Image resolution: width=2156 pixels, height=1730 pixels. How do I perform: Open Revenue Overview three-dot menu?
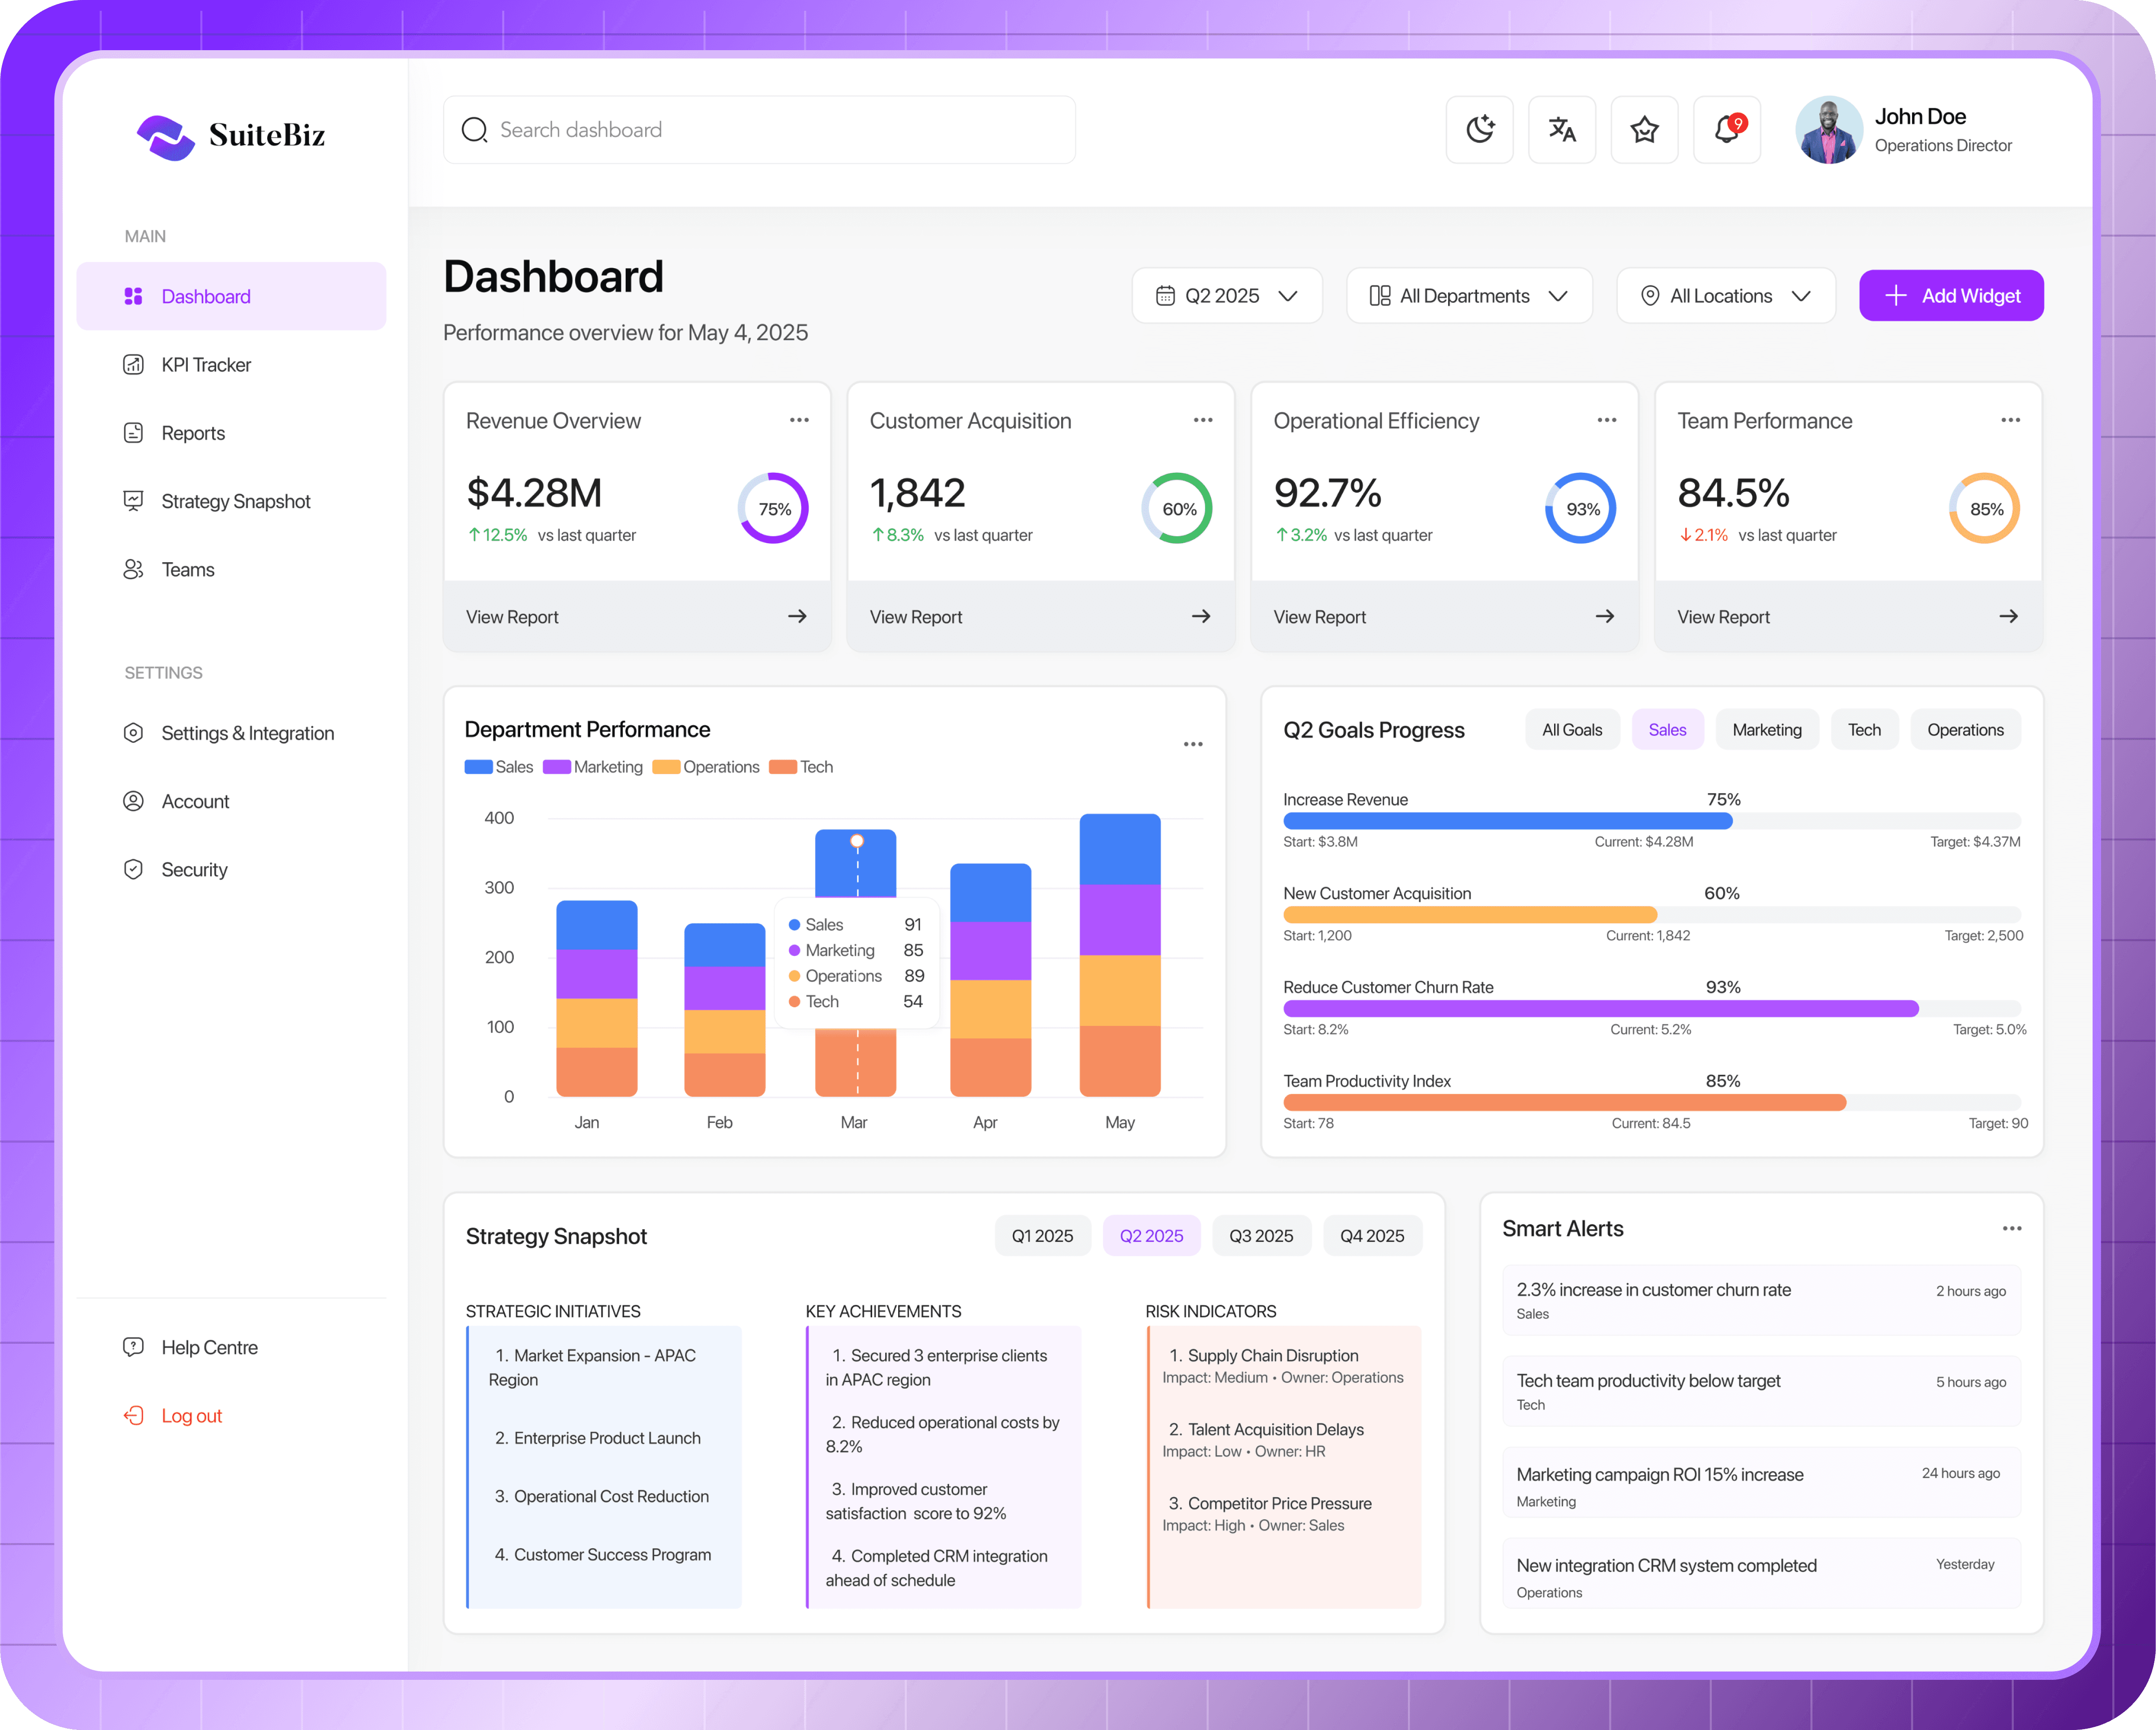799,420
